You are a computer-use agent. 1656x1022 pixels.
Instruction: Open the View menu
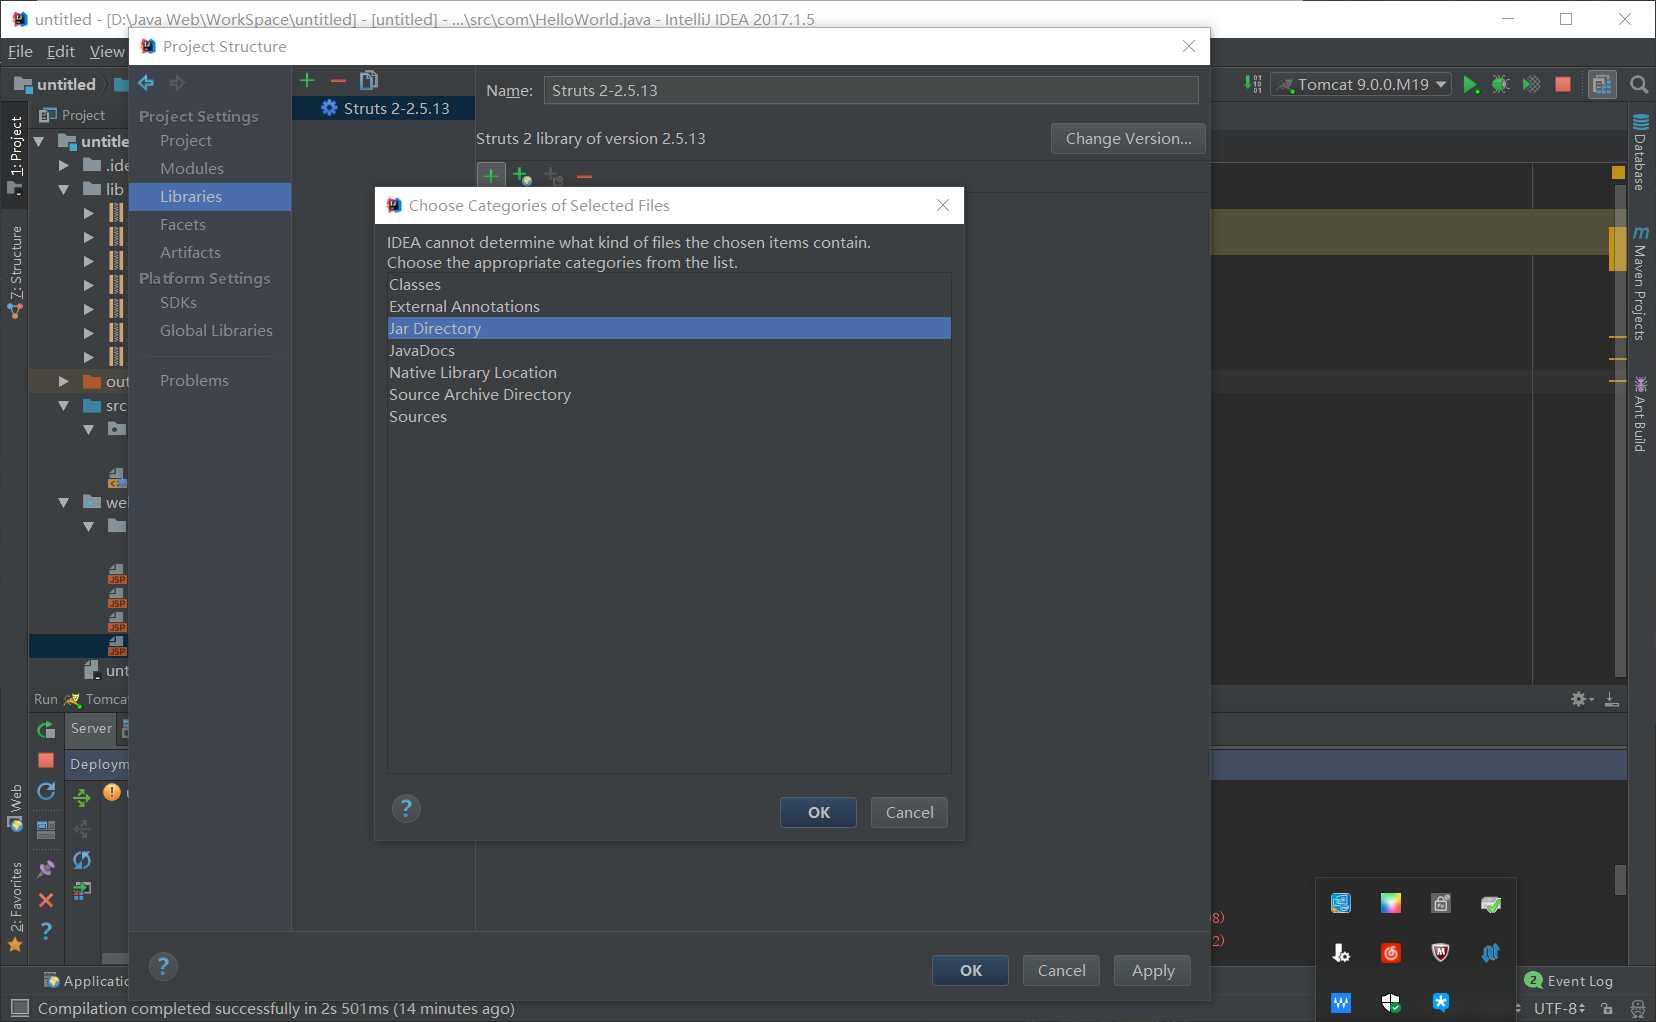107,51
